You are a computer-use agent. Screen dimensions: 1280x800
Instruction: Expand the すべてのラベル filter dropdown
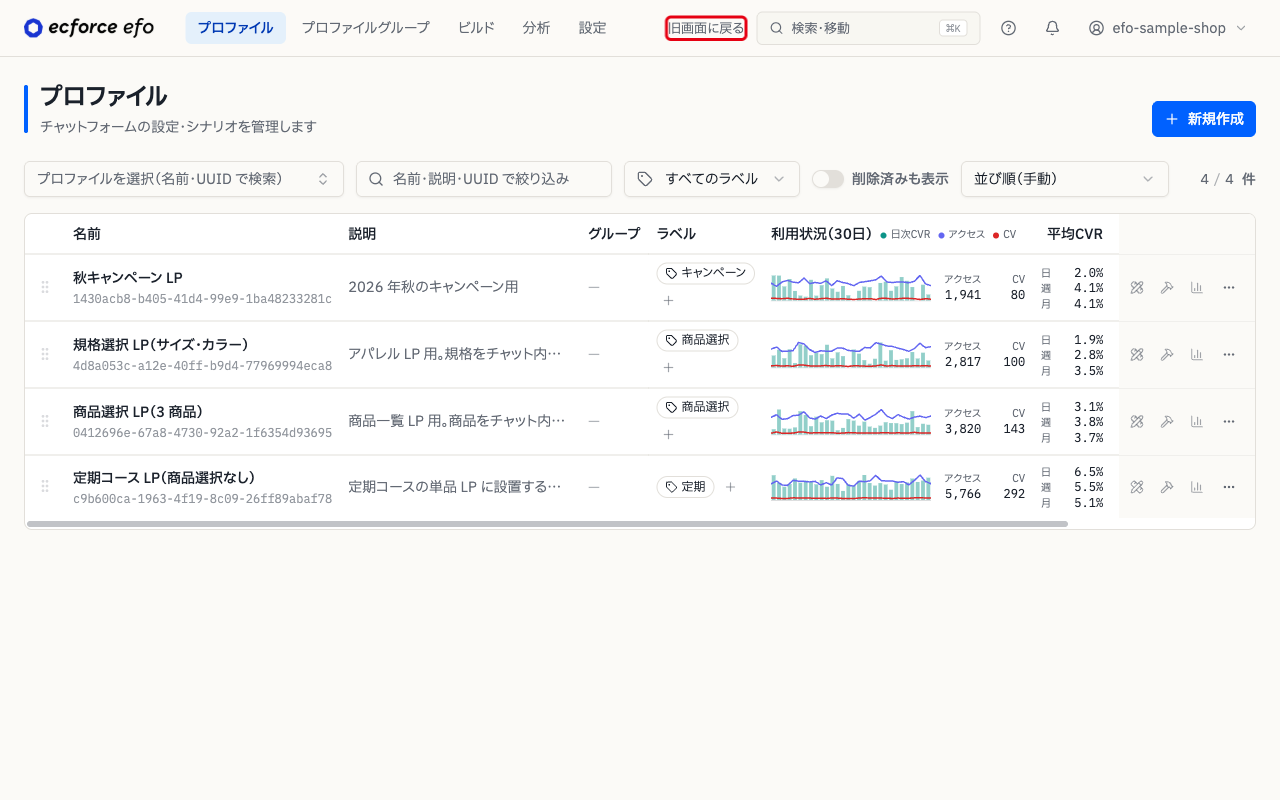point(712,179)
